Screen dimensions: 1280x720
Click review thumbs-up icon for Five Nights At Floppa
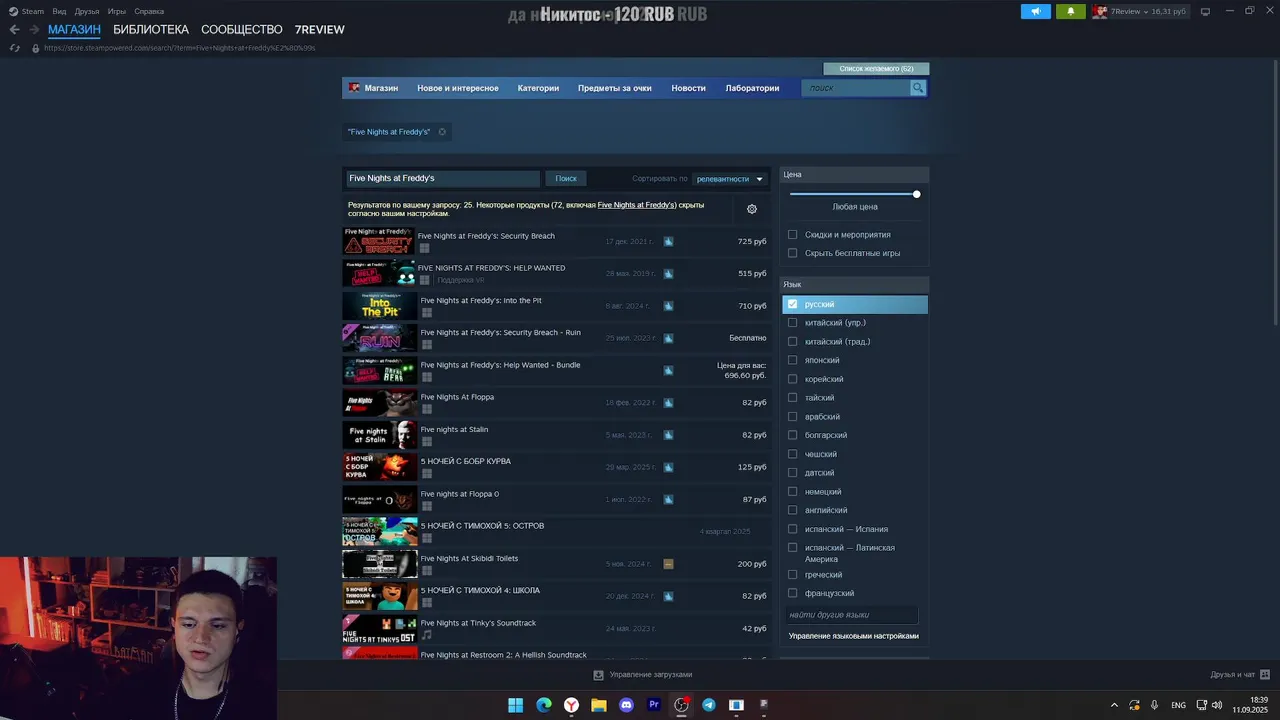[x=668, y=403]
